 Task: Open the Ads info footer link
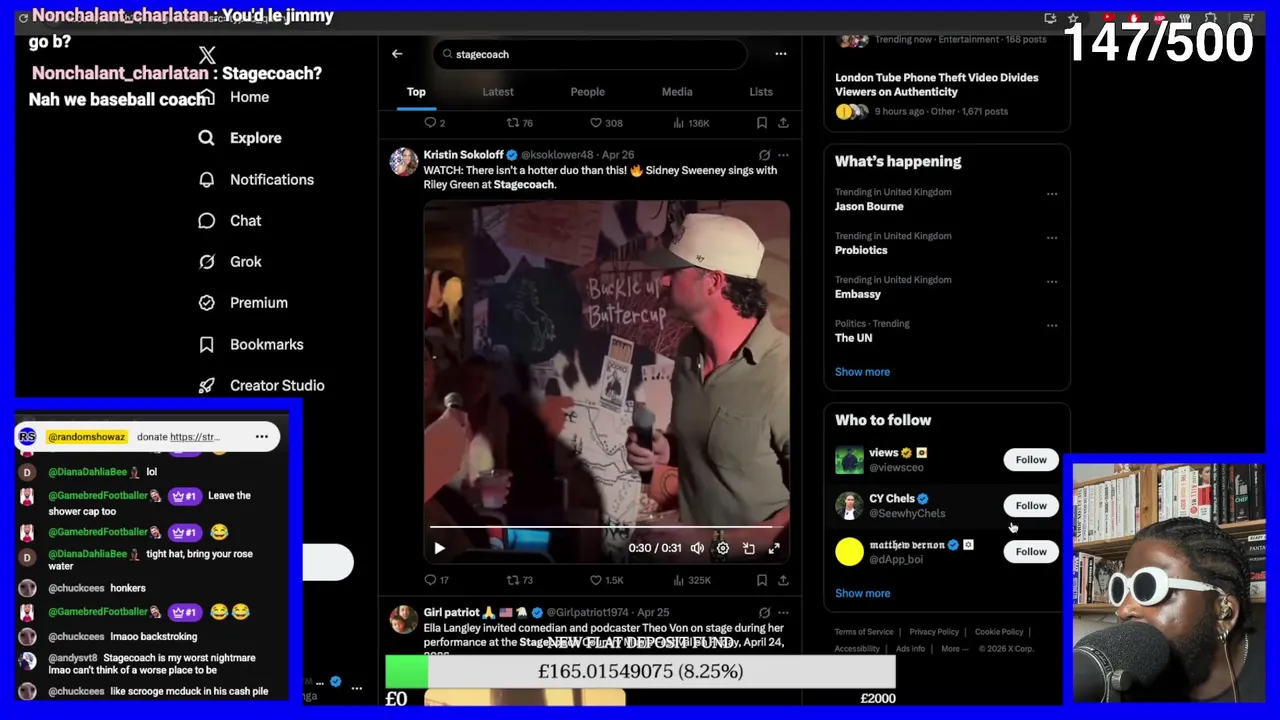(910, 649)
